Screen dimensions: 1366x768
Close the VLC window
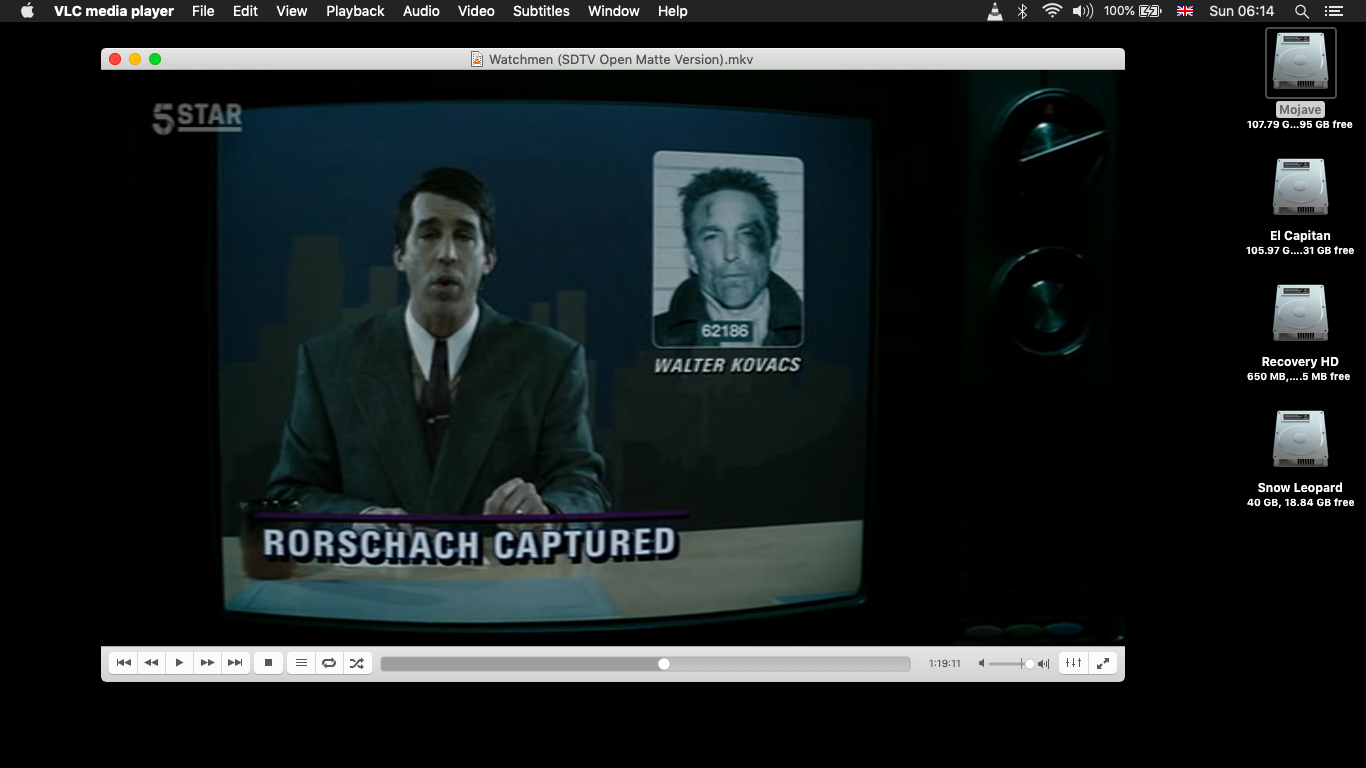(115, 59)
